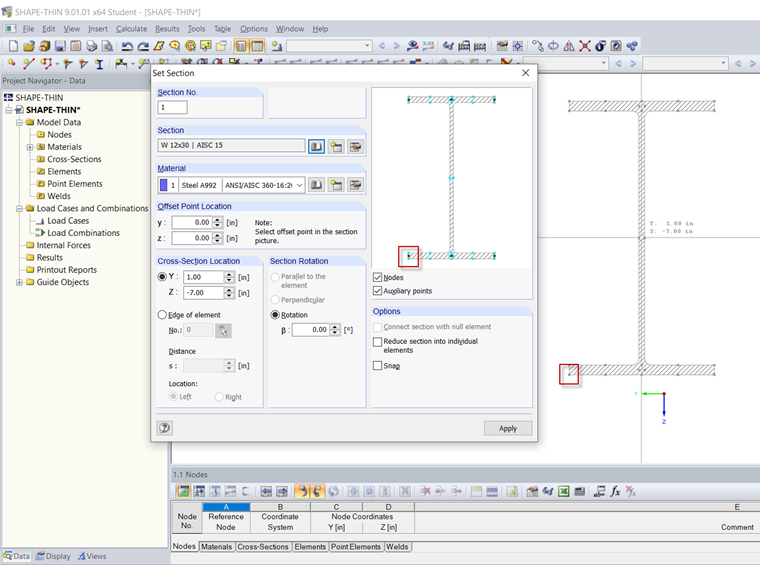The height and width of the screenshot is (570, 760).
Task: Click the Node Coordinates column header
Action: [x=362, y=517]
